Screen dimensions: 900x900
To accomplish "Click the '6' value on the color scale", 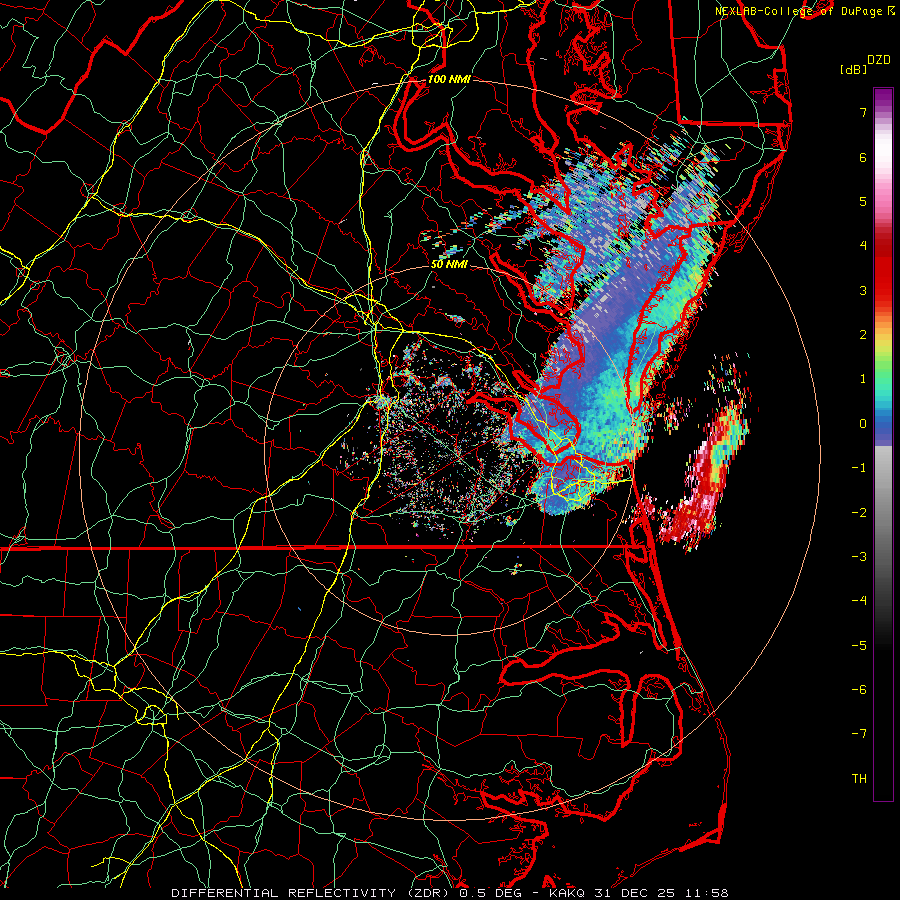I will click(863, 157).
